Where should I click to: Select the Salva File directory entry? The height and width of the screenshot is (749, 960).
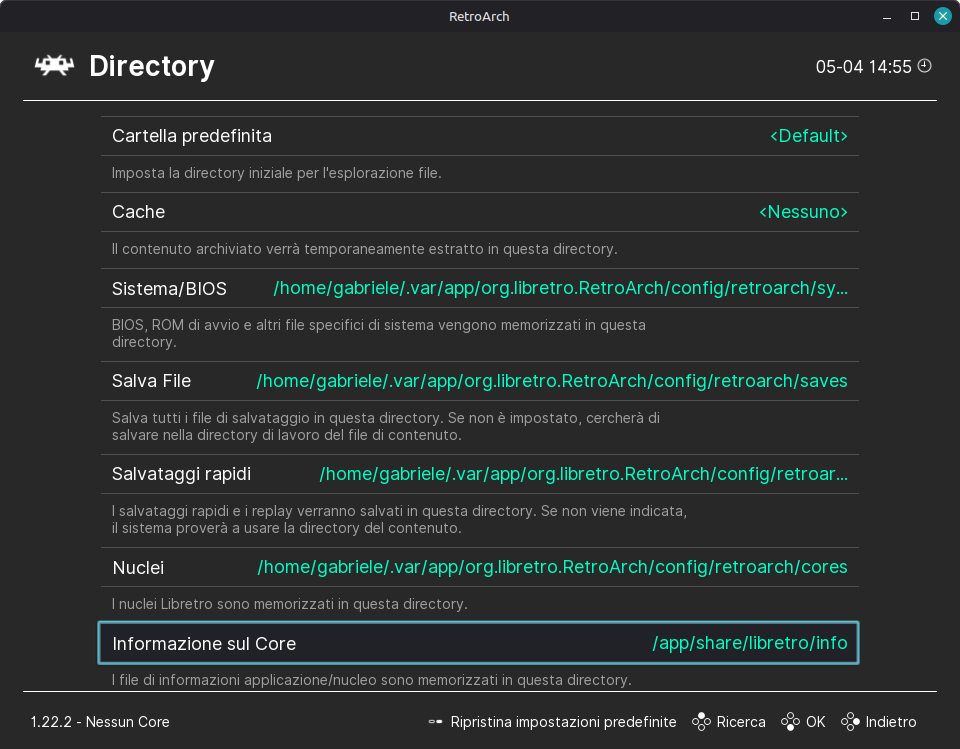click(479, 381)
